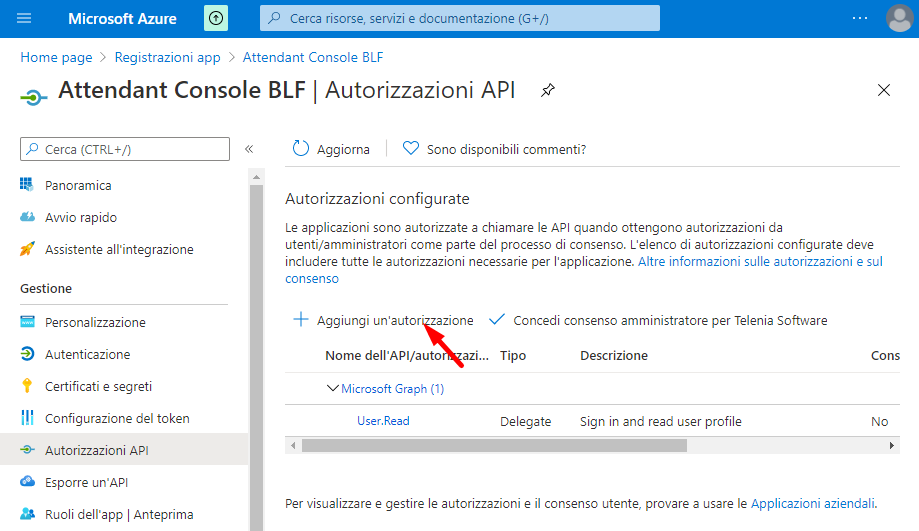Open the Applicazioni aziendali link
The width and height of the screenshot is (919, 531).
click(x=814, y=503)
